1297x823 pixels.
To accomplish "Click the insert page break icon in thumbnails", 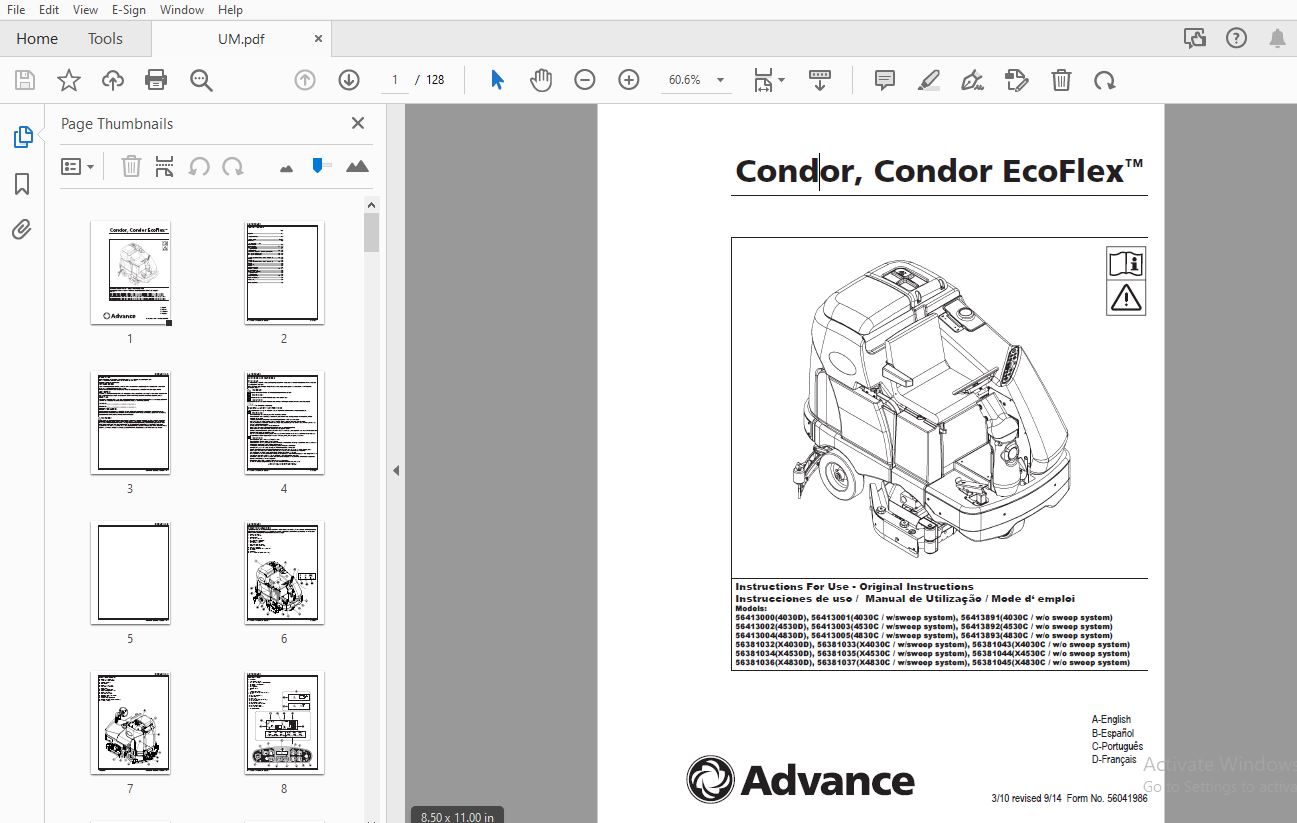I will [x=165, y=166].
